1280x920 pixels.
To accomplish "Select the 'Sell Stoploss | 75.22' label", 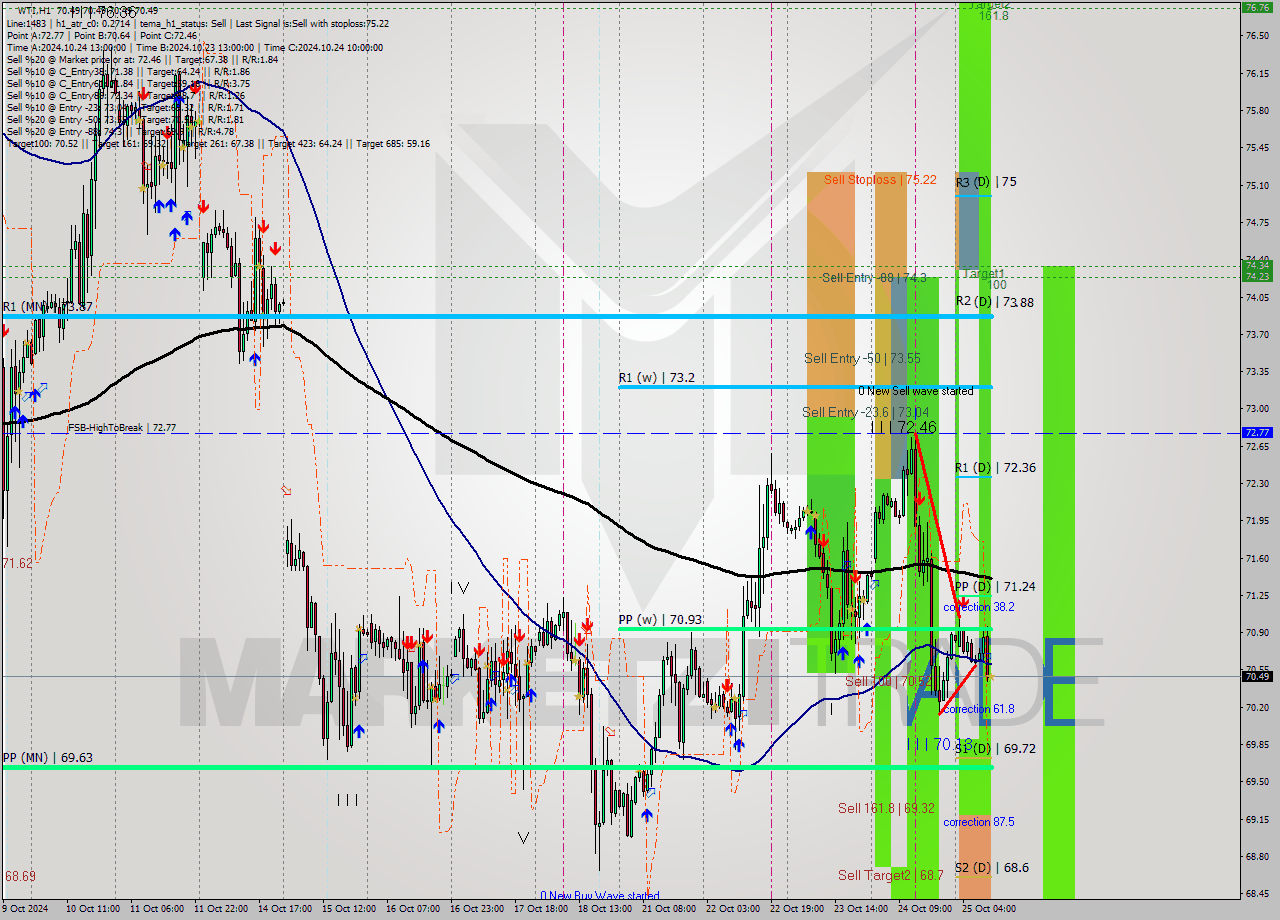I will [x=880, y=180].
